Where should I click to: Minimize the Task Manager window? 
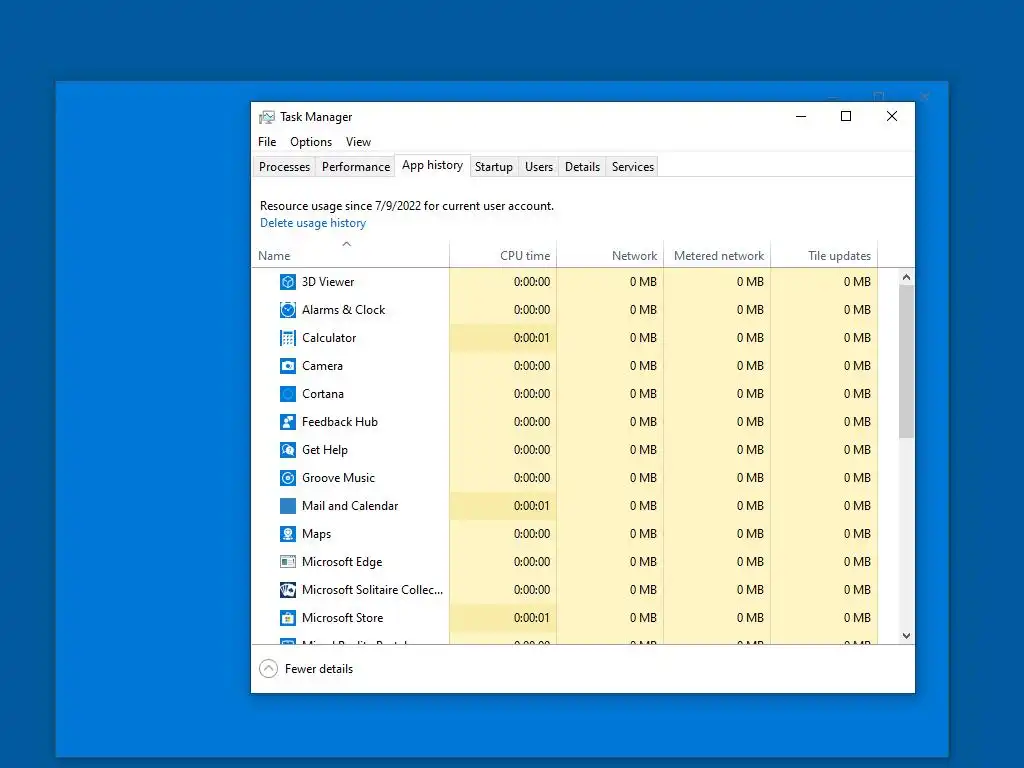[801, 116]
